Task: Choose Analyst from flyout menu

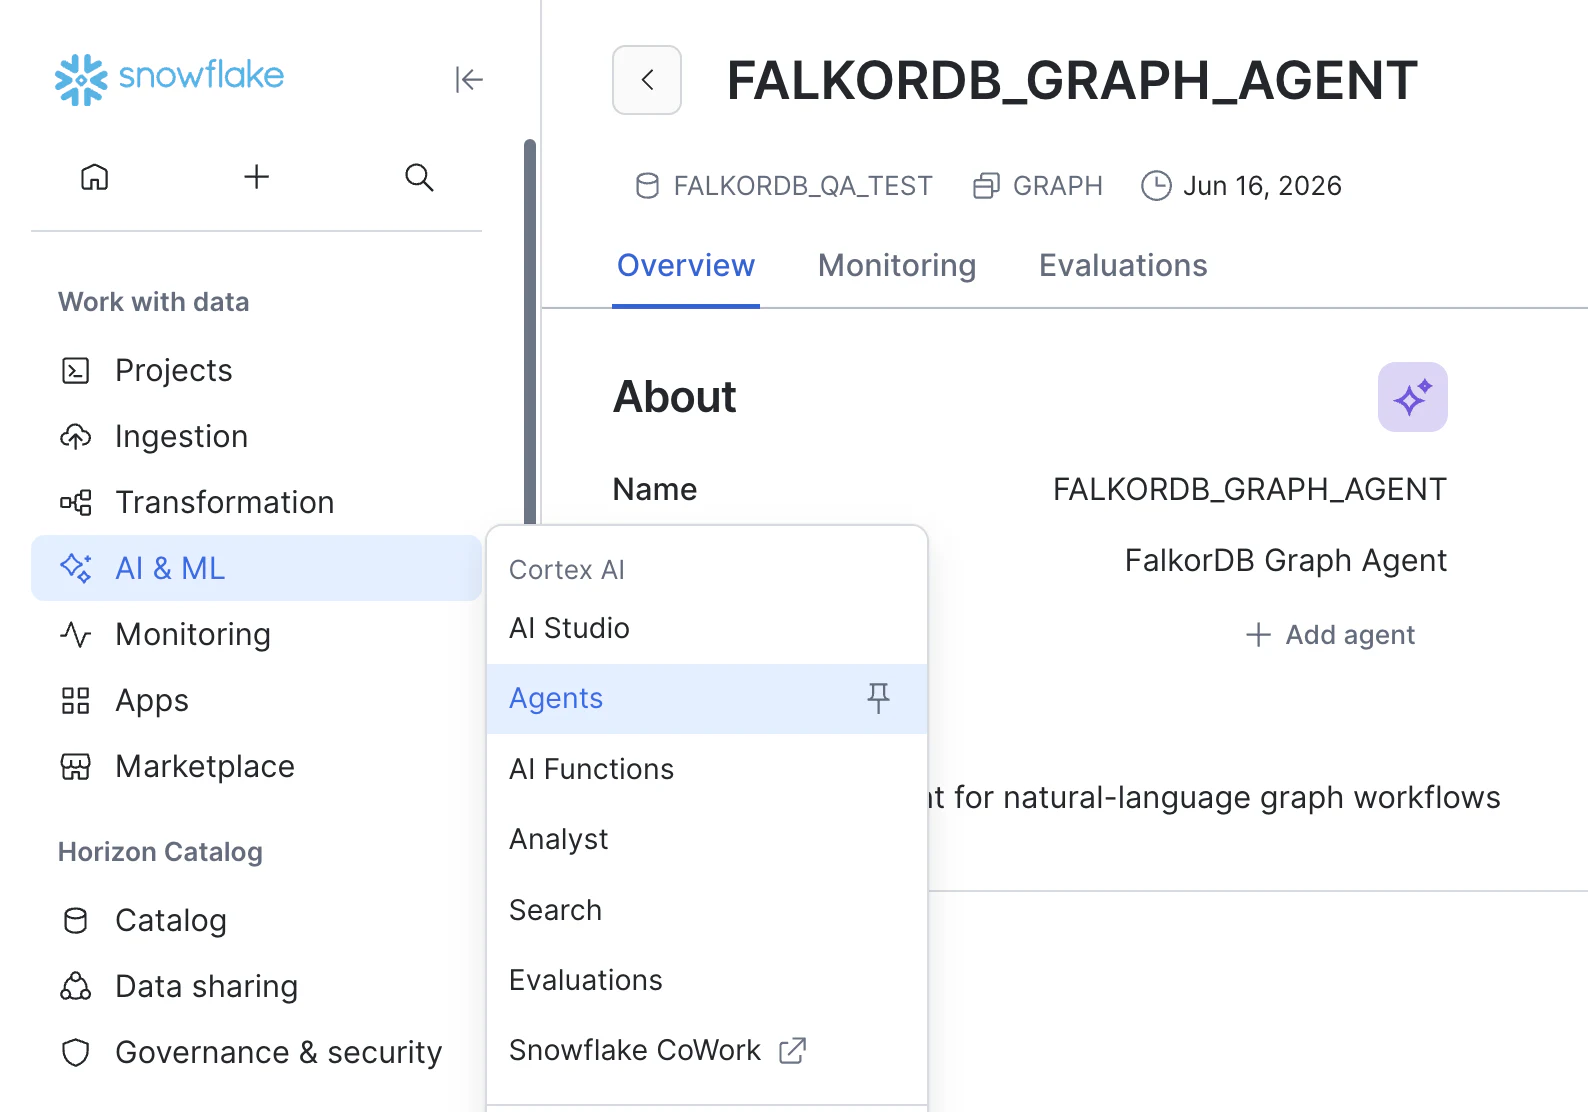Action: 707,839
